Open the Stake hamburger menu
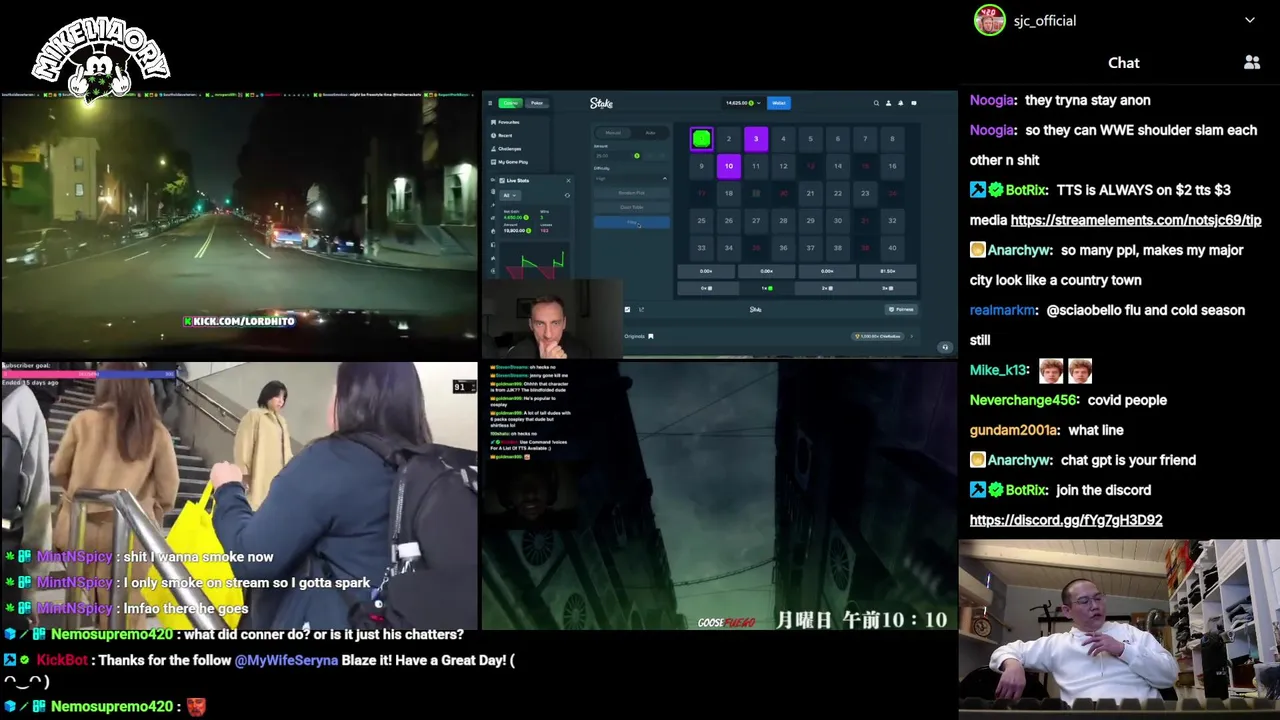This screenshot has width=1280, height=720. point(490,103)
